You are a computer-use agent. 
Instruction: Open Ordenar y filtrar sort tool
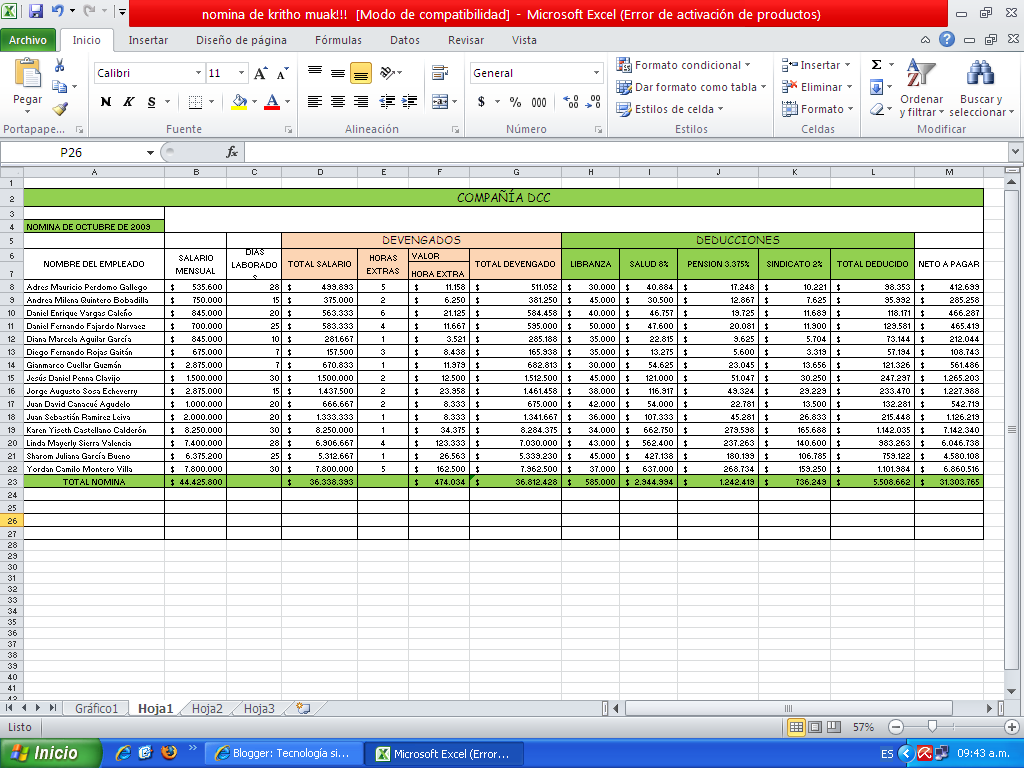click(921, 88)
